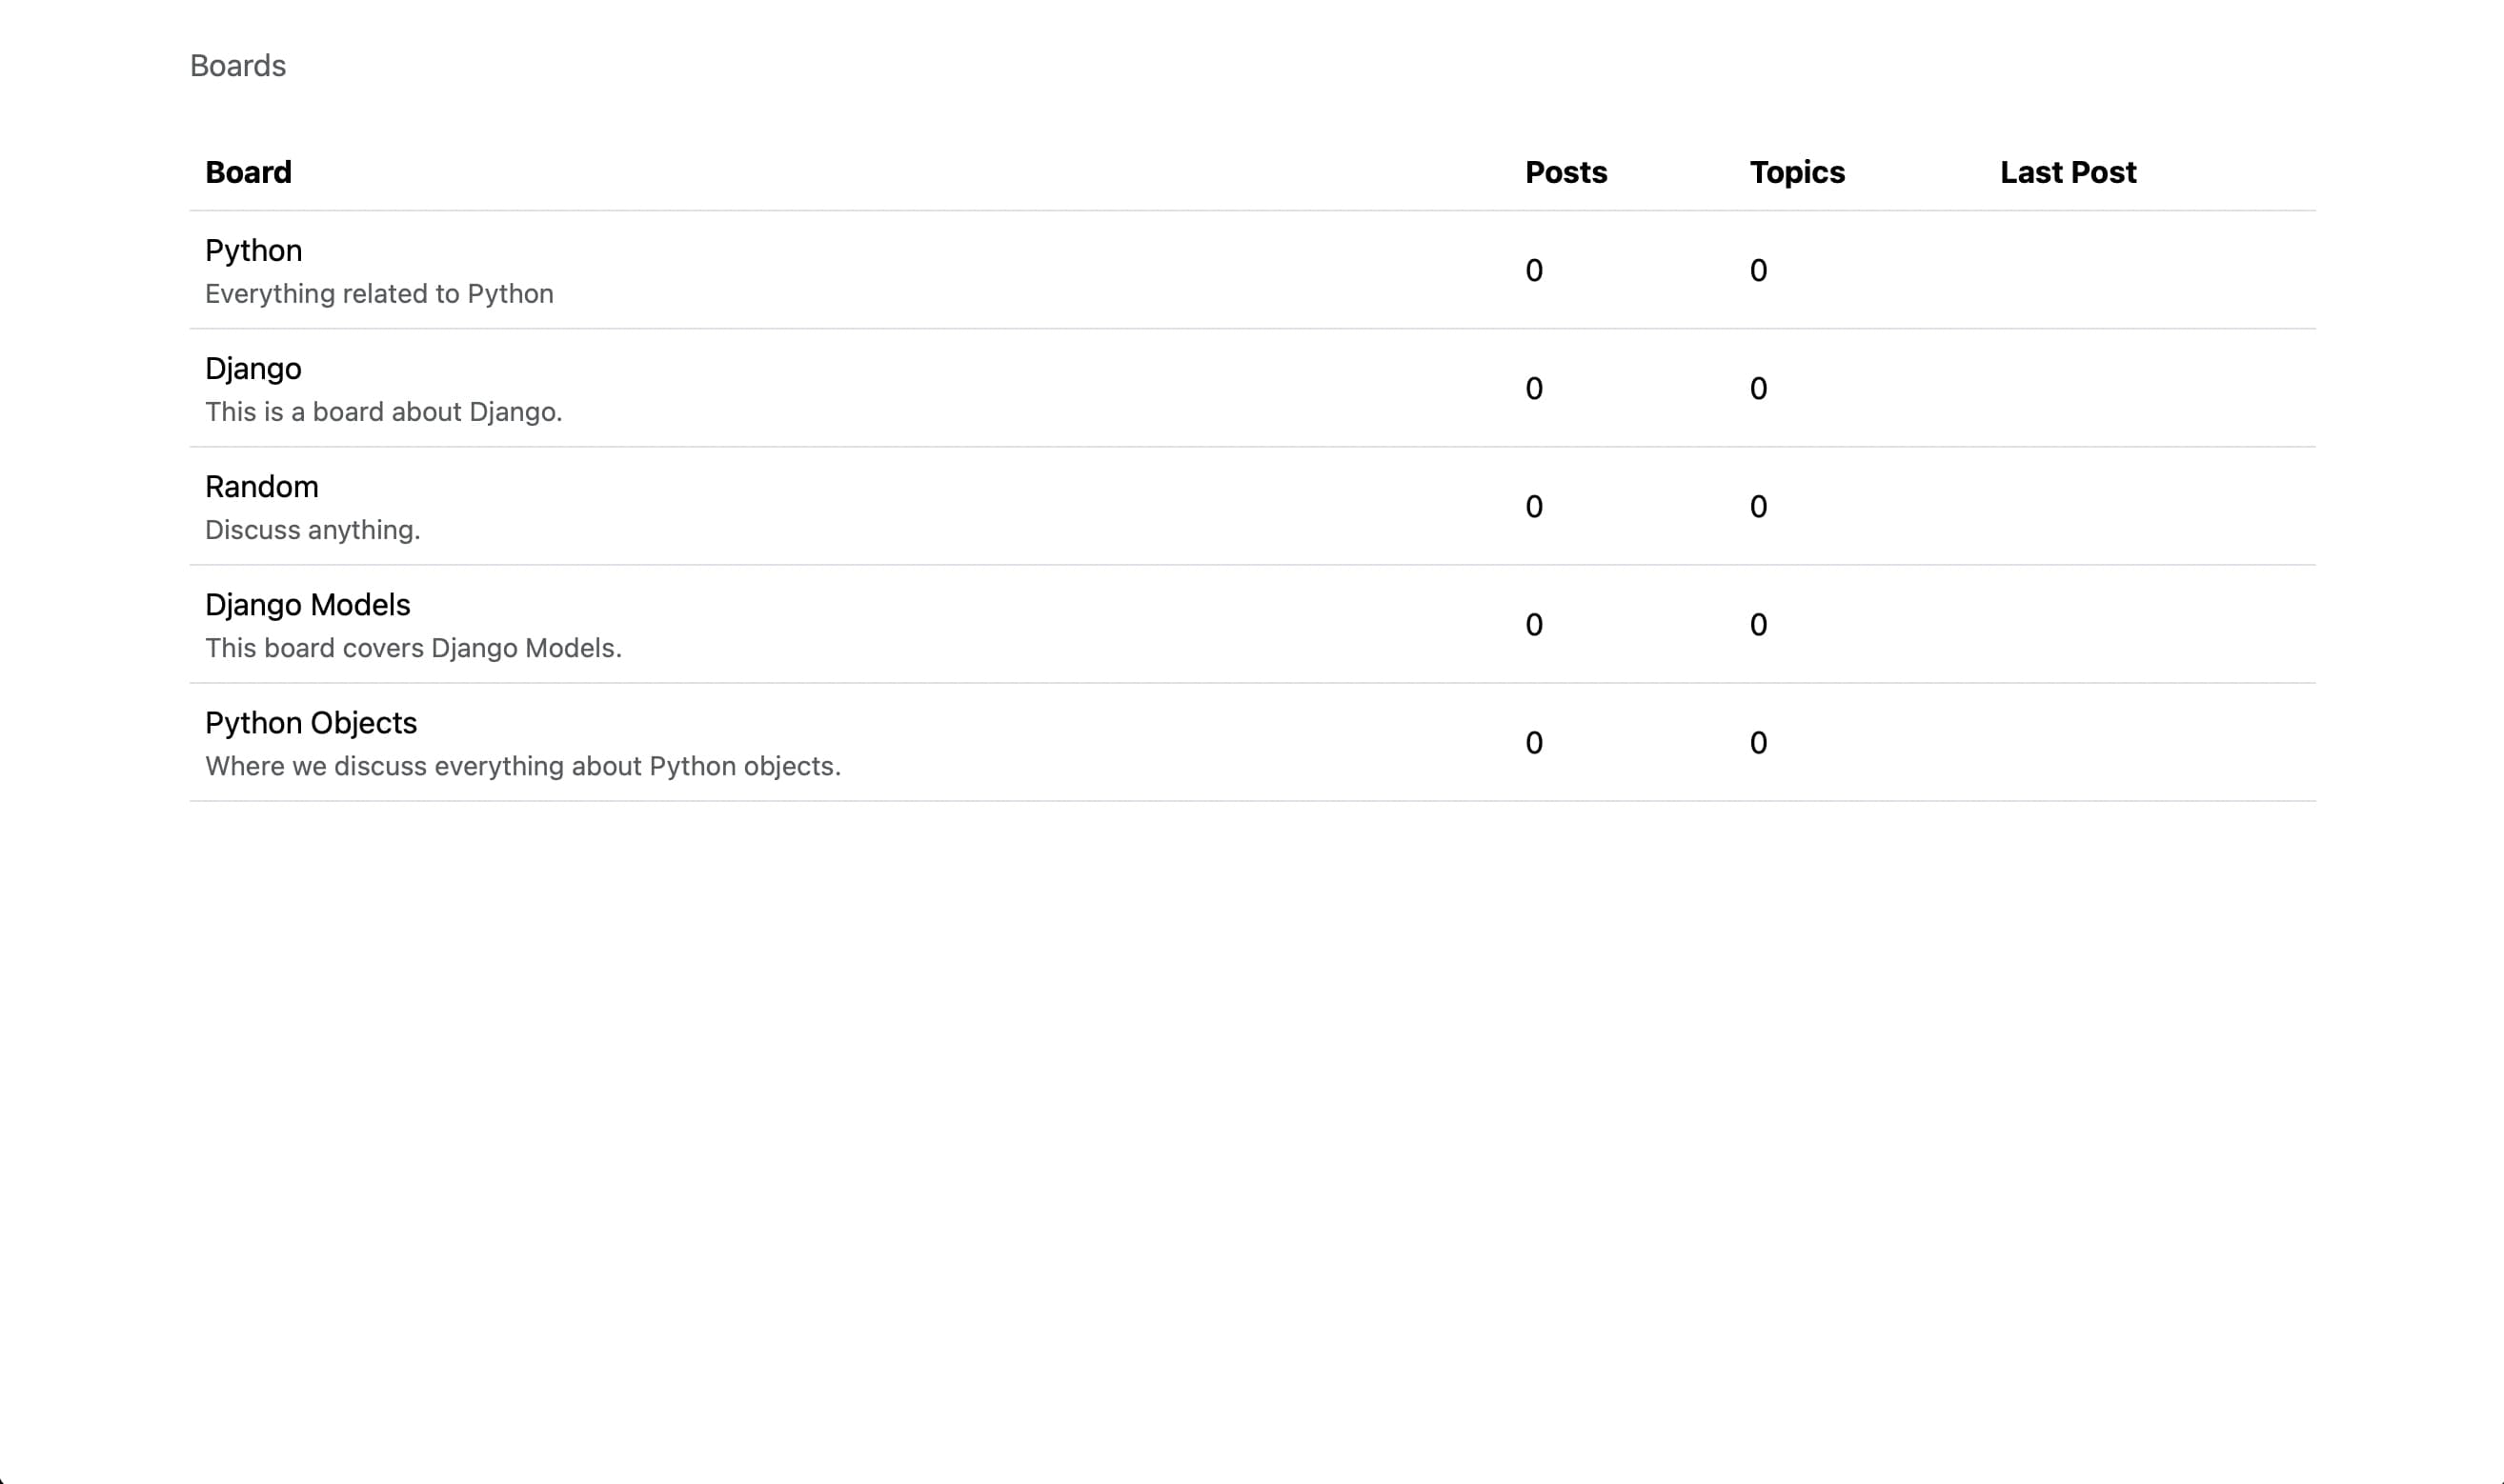Click Posts count in Python Objects row

pos(1534,742)
